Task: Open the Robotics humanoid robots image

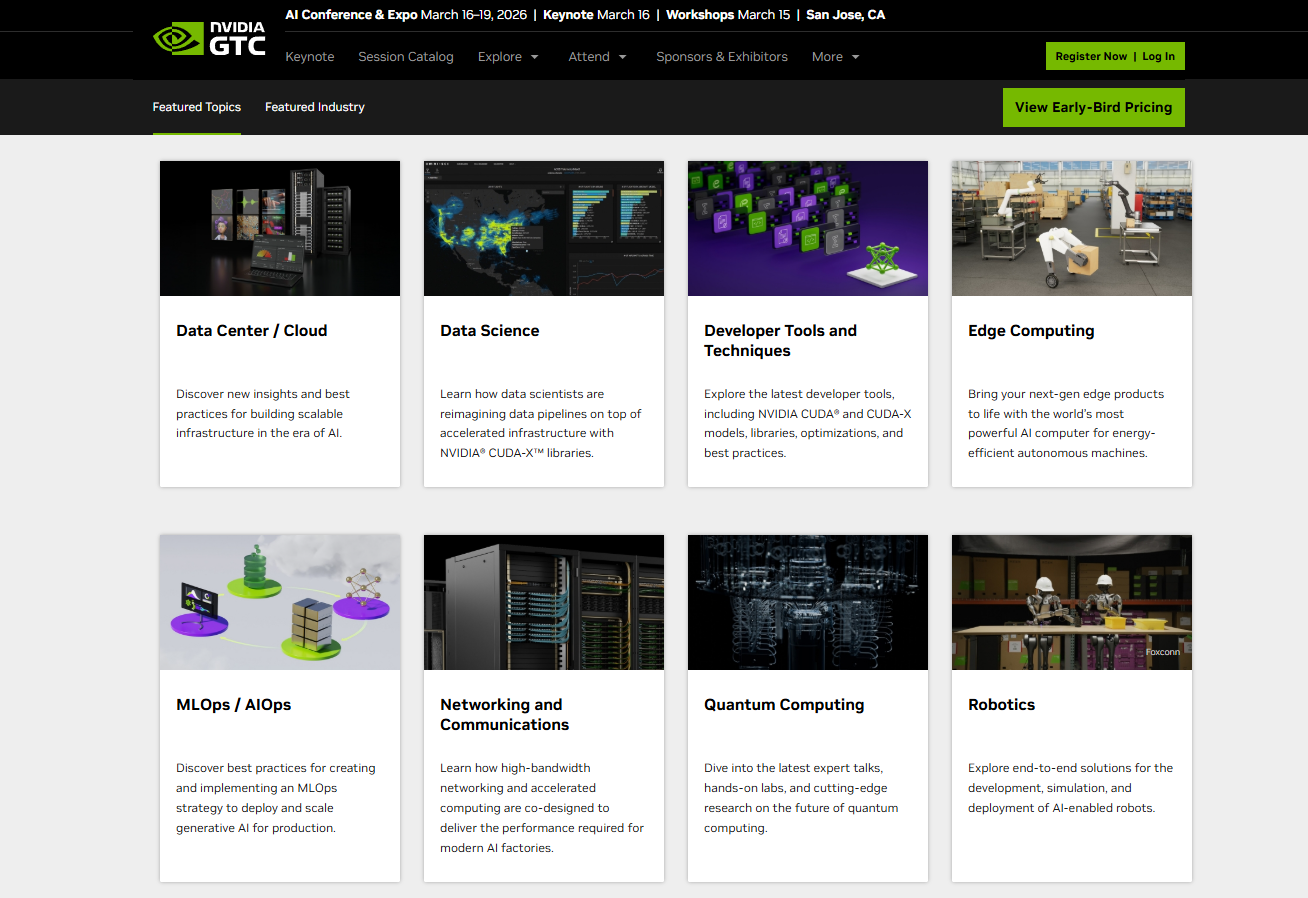Action: pyautogui.click(x=1072, y=602)
